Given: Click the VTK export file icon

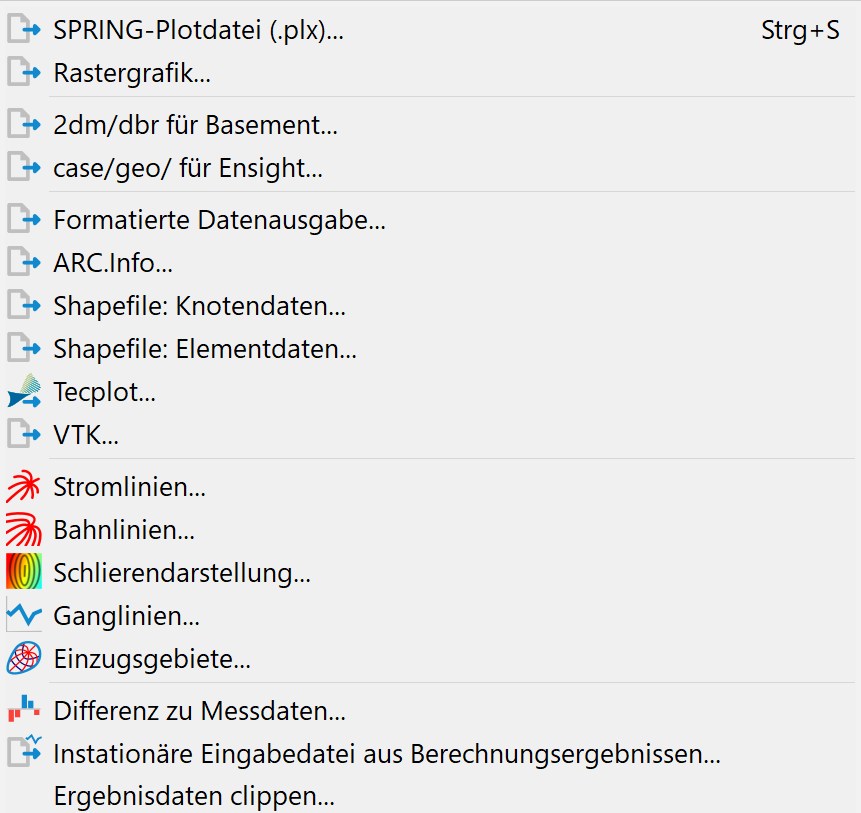Looking at the screenshot, I should 24,434.
